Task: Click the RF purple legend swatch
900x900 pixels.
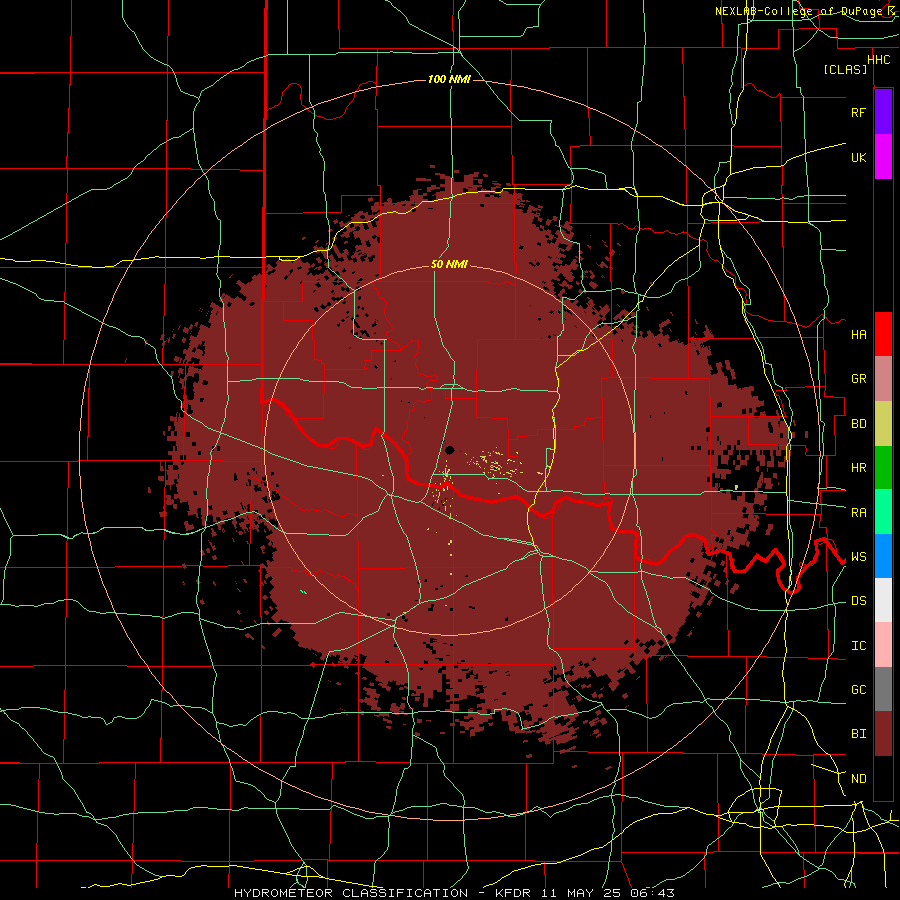Action: point(883,112)
